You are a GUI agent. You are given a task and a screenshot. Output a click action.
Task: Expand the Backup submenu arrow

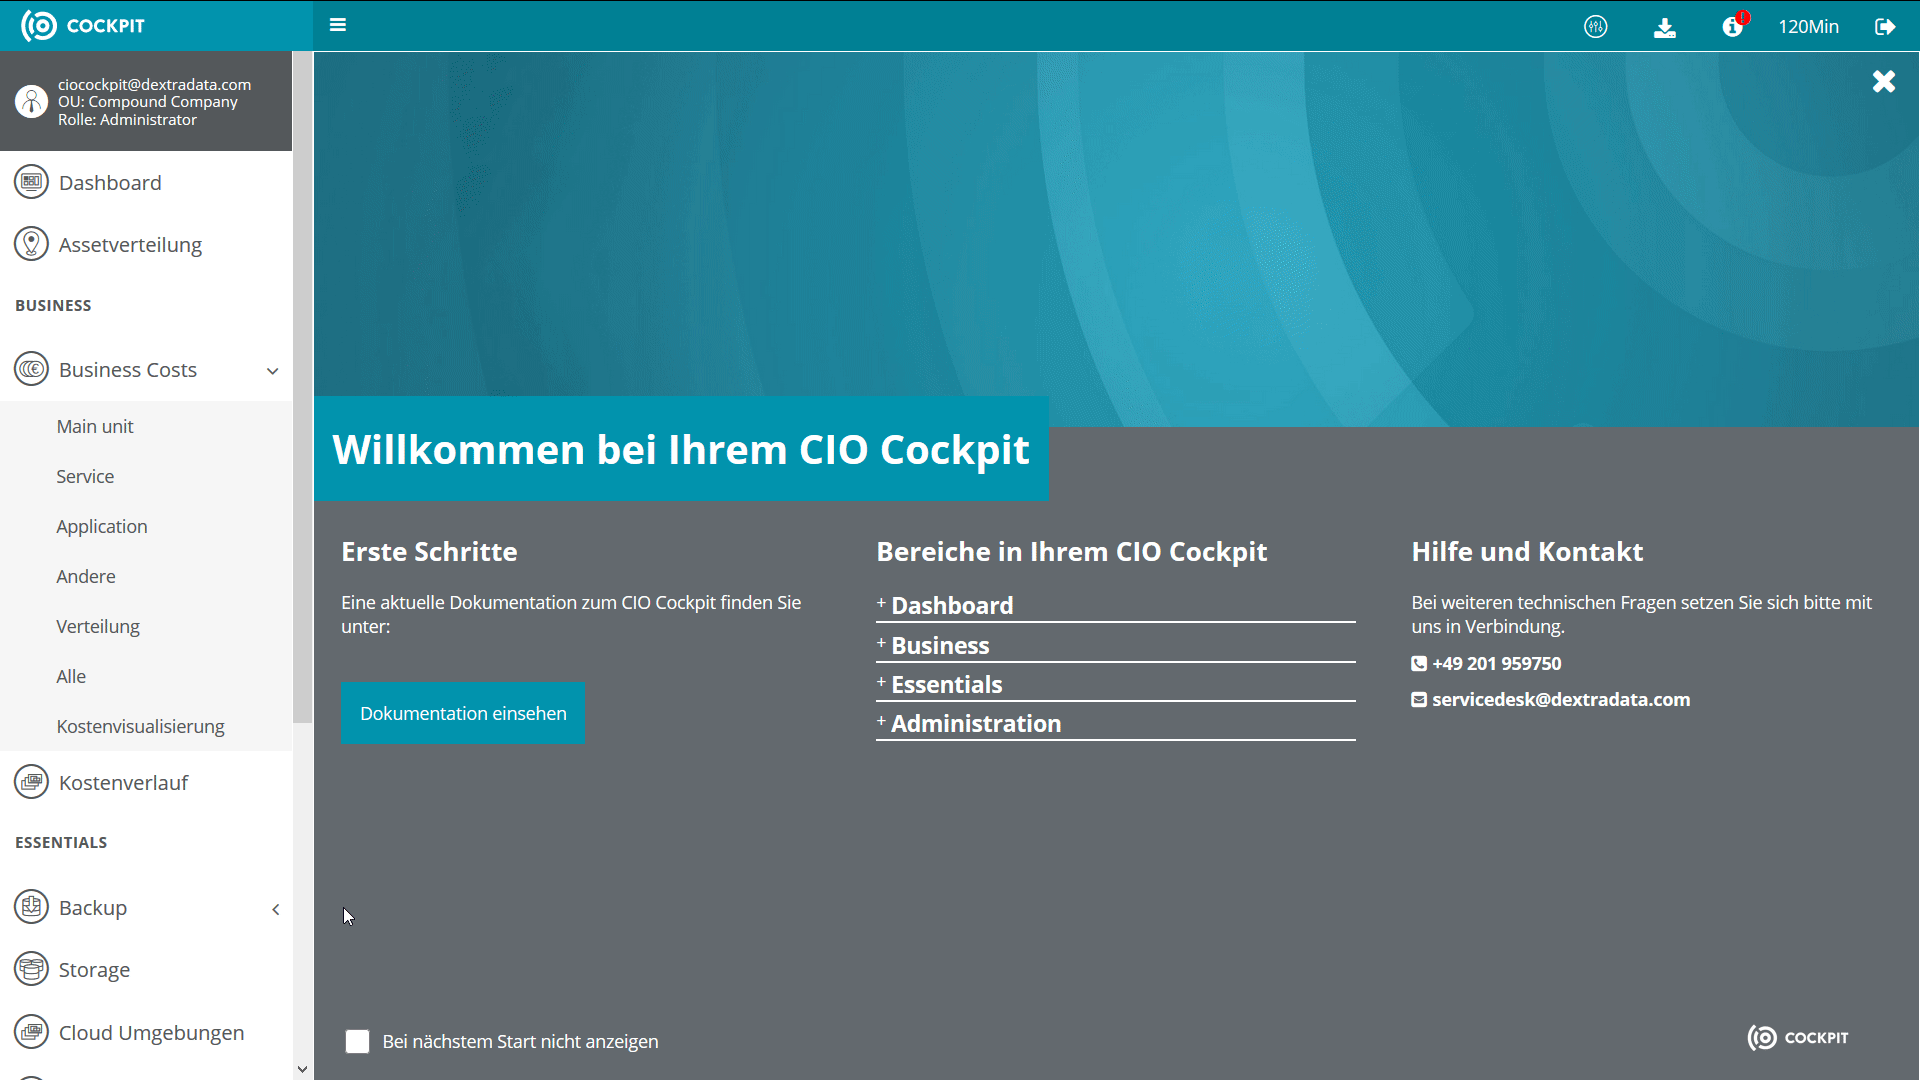pos(275,909)
